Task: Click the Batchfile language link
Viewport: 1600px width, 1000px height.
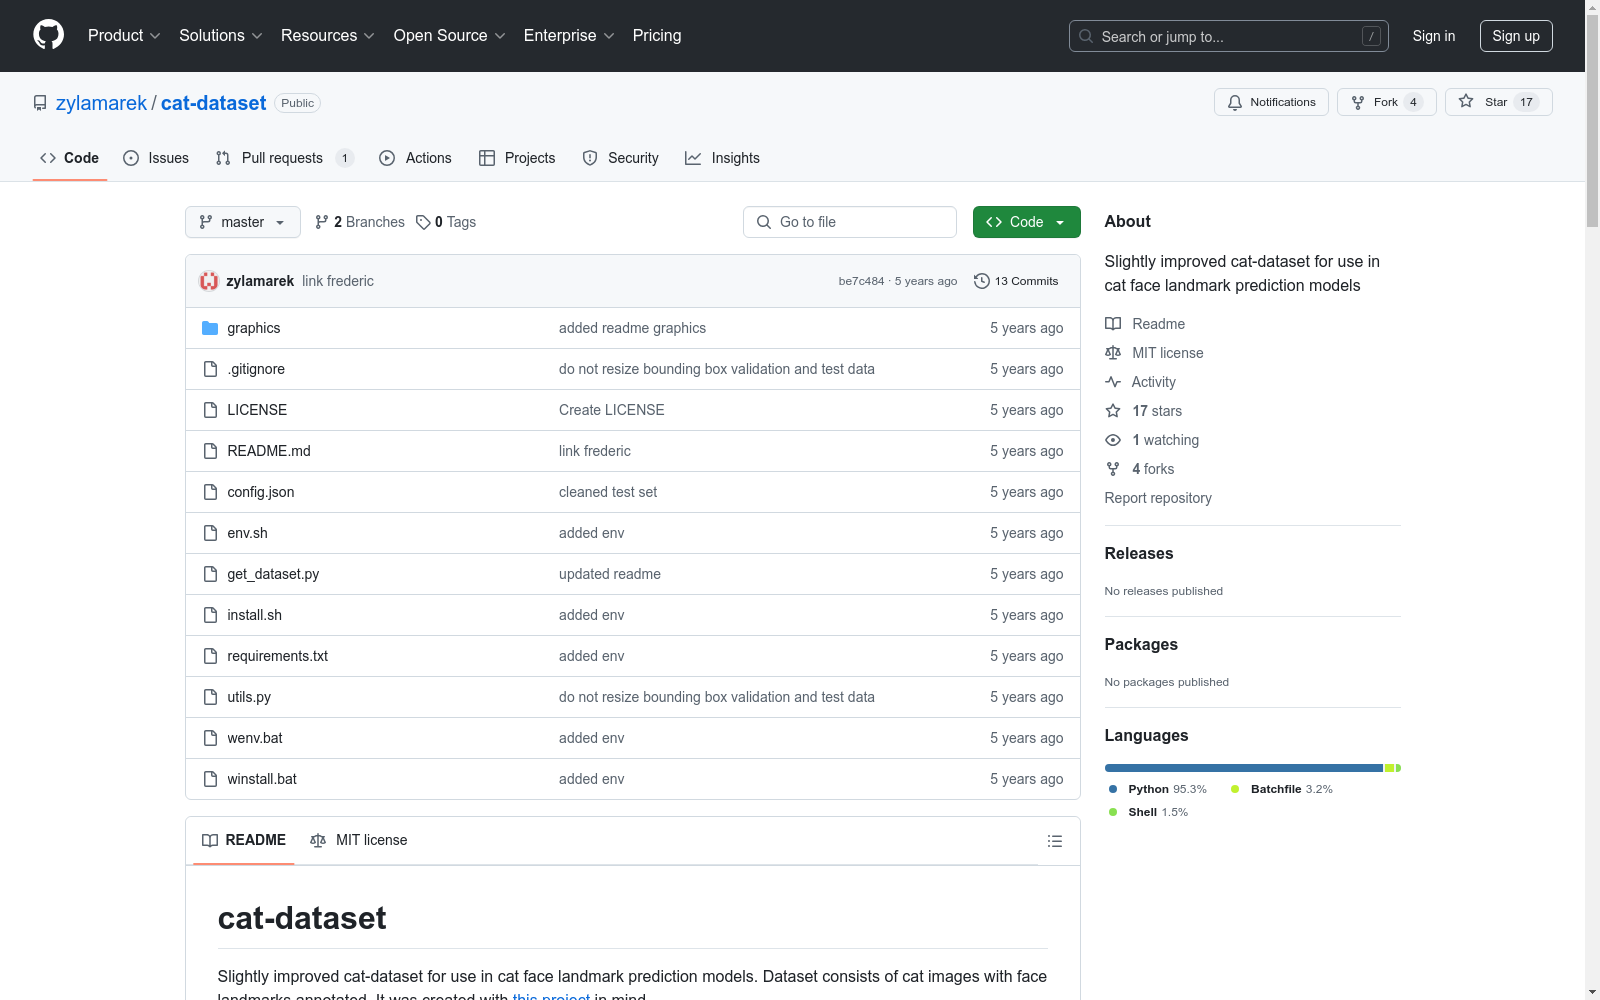Action: (x=1282, y=789)
